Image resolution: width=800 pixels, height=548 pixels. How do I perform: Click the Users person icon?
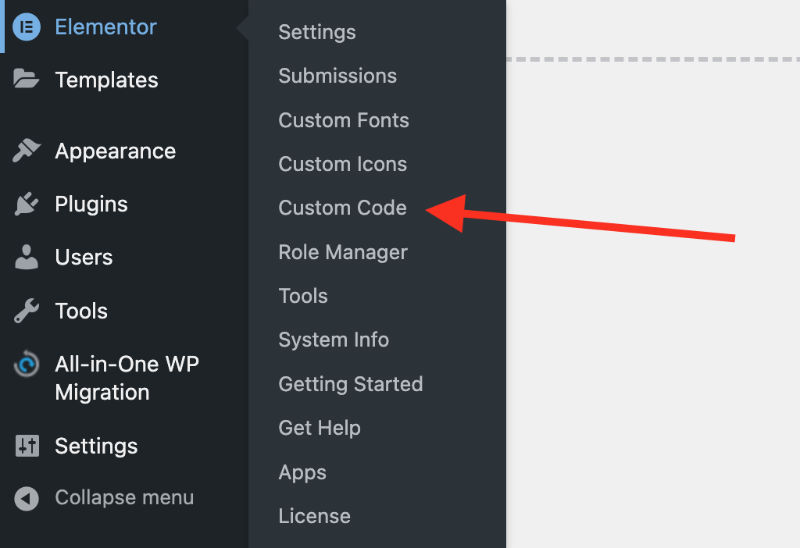pyautogui.click(x=26, y=257)
